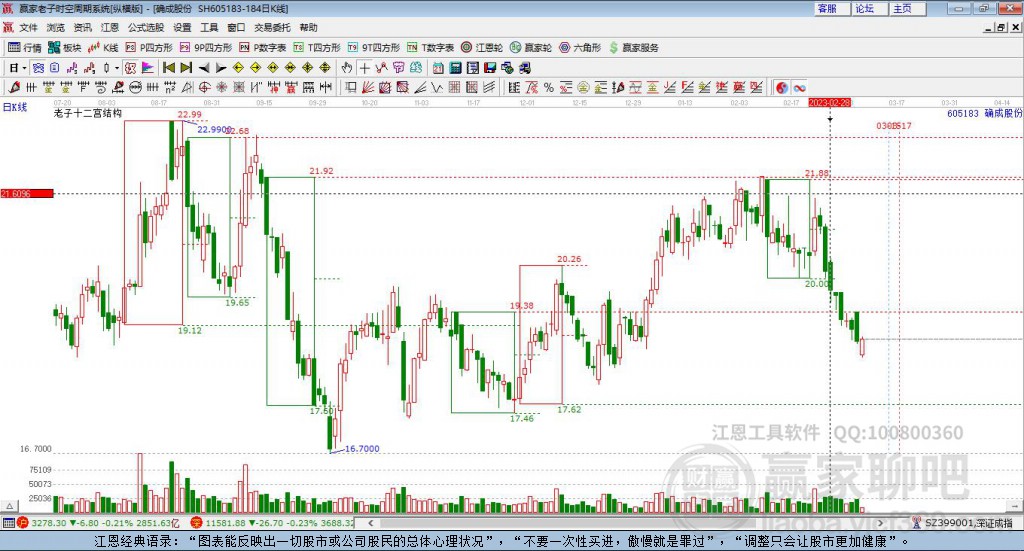
Task: Click the yin-yang taiji icon
Action: tap(781, 87)
